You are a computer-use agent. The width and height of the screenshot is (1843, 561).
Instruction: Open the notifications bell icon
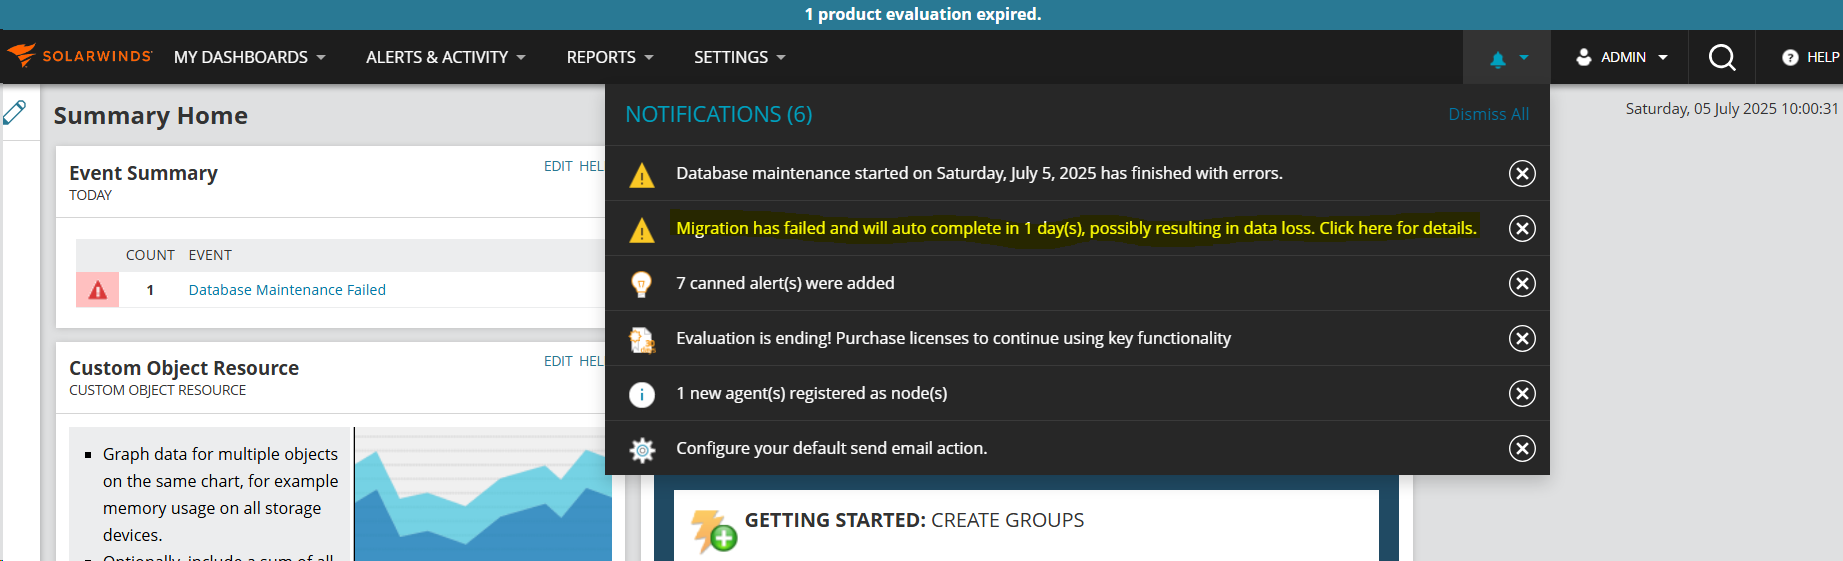tap(1498, 59)
